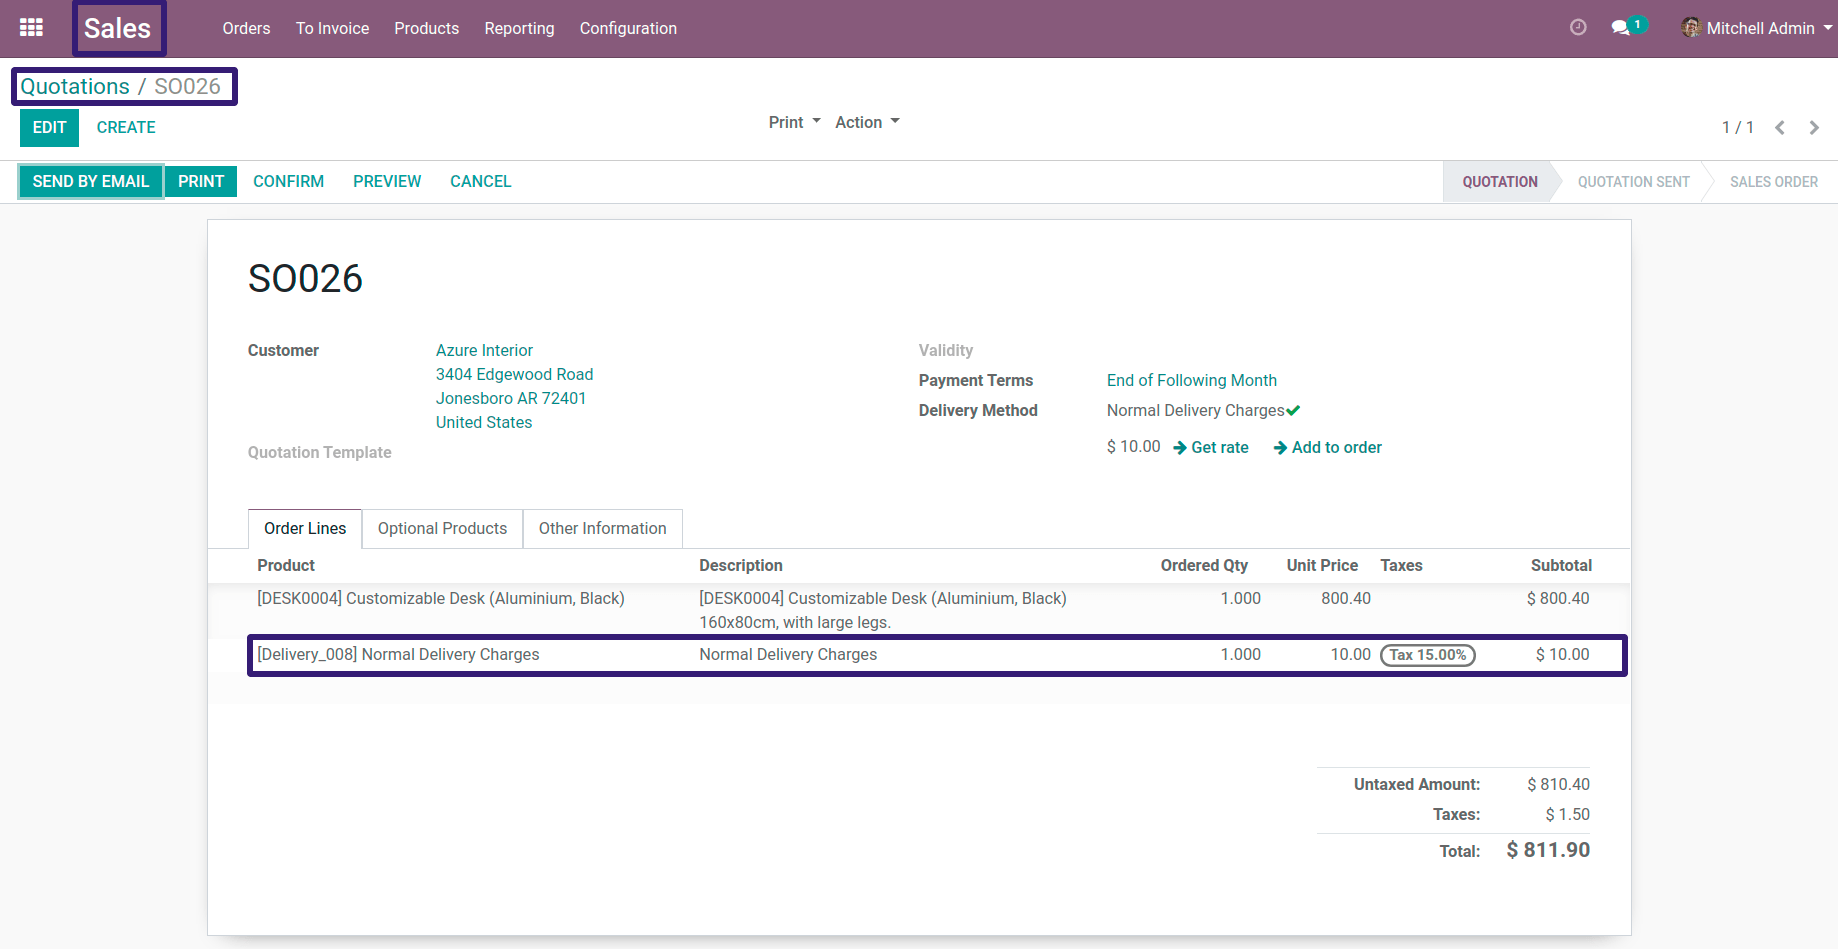Open the Products menu
Viewport: 1838px width, 949px height.
(x=426, y=28)
